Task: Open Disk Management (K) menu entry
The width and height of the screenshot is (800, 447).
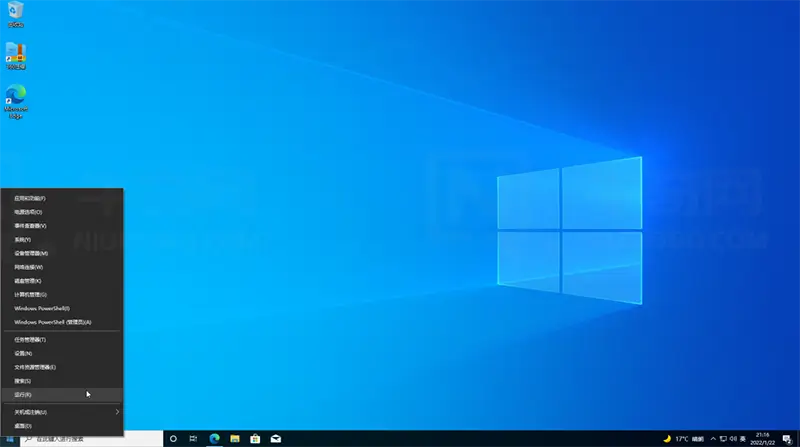Action: (x=62, y=281)
